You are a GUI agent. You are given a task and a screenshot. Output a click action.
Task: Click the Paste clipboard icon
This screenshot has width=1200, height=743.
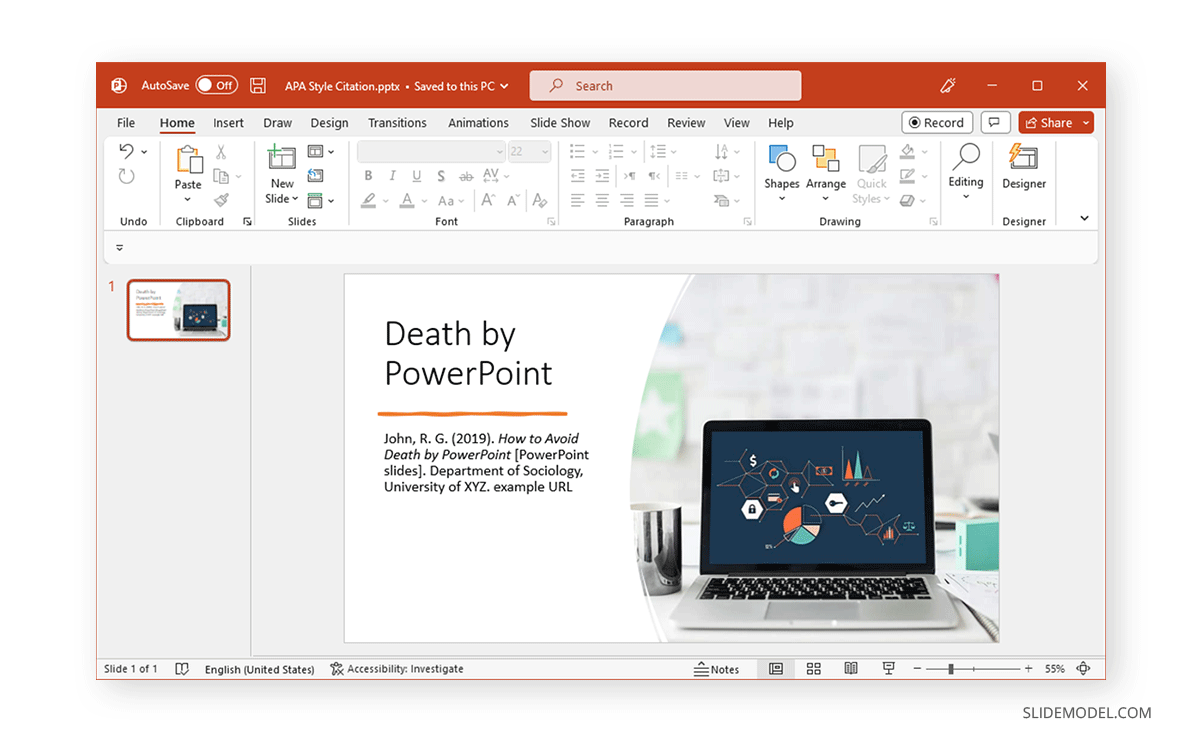coord(188,160)
